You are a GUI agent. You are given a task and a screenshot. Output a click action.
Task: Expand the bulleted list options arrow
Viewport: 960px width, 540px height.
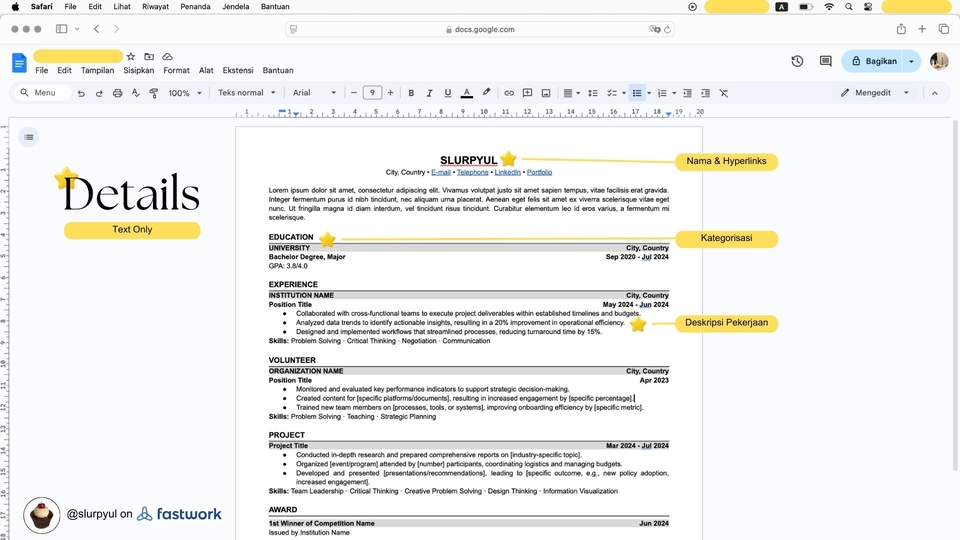(x=649, y=93)
